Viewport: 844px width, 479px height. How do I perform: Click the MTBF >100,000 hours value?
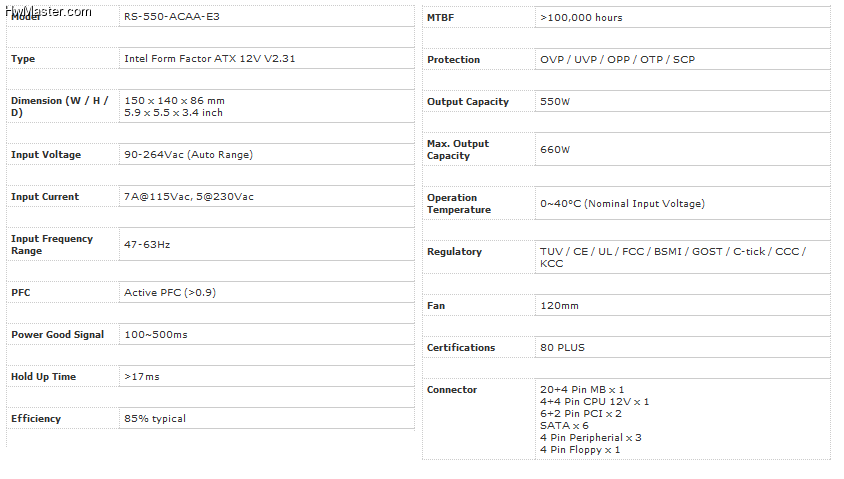[x=581, y=18]
